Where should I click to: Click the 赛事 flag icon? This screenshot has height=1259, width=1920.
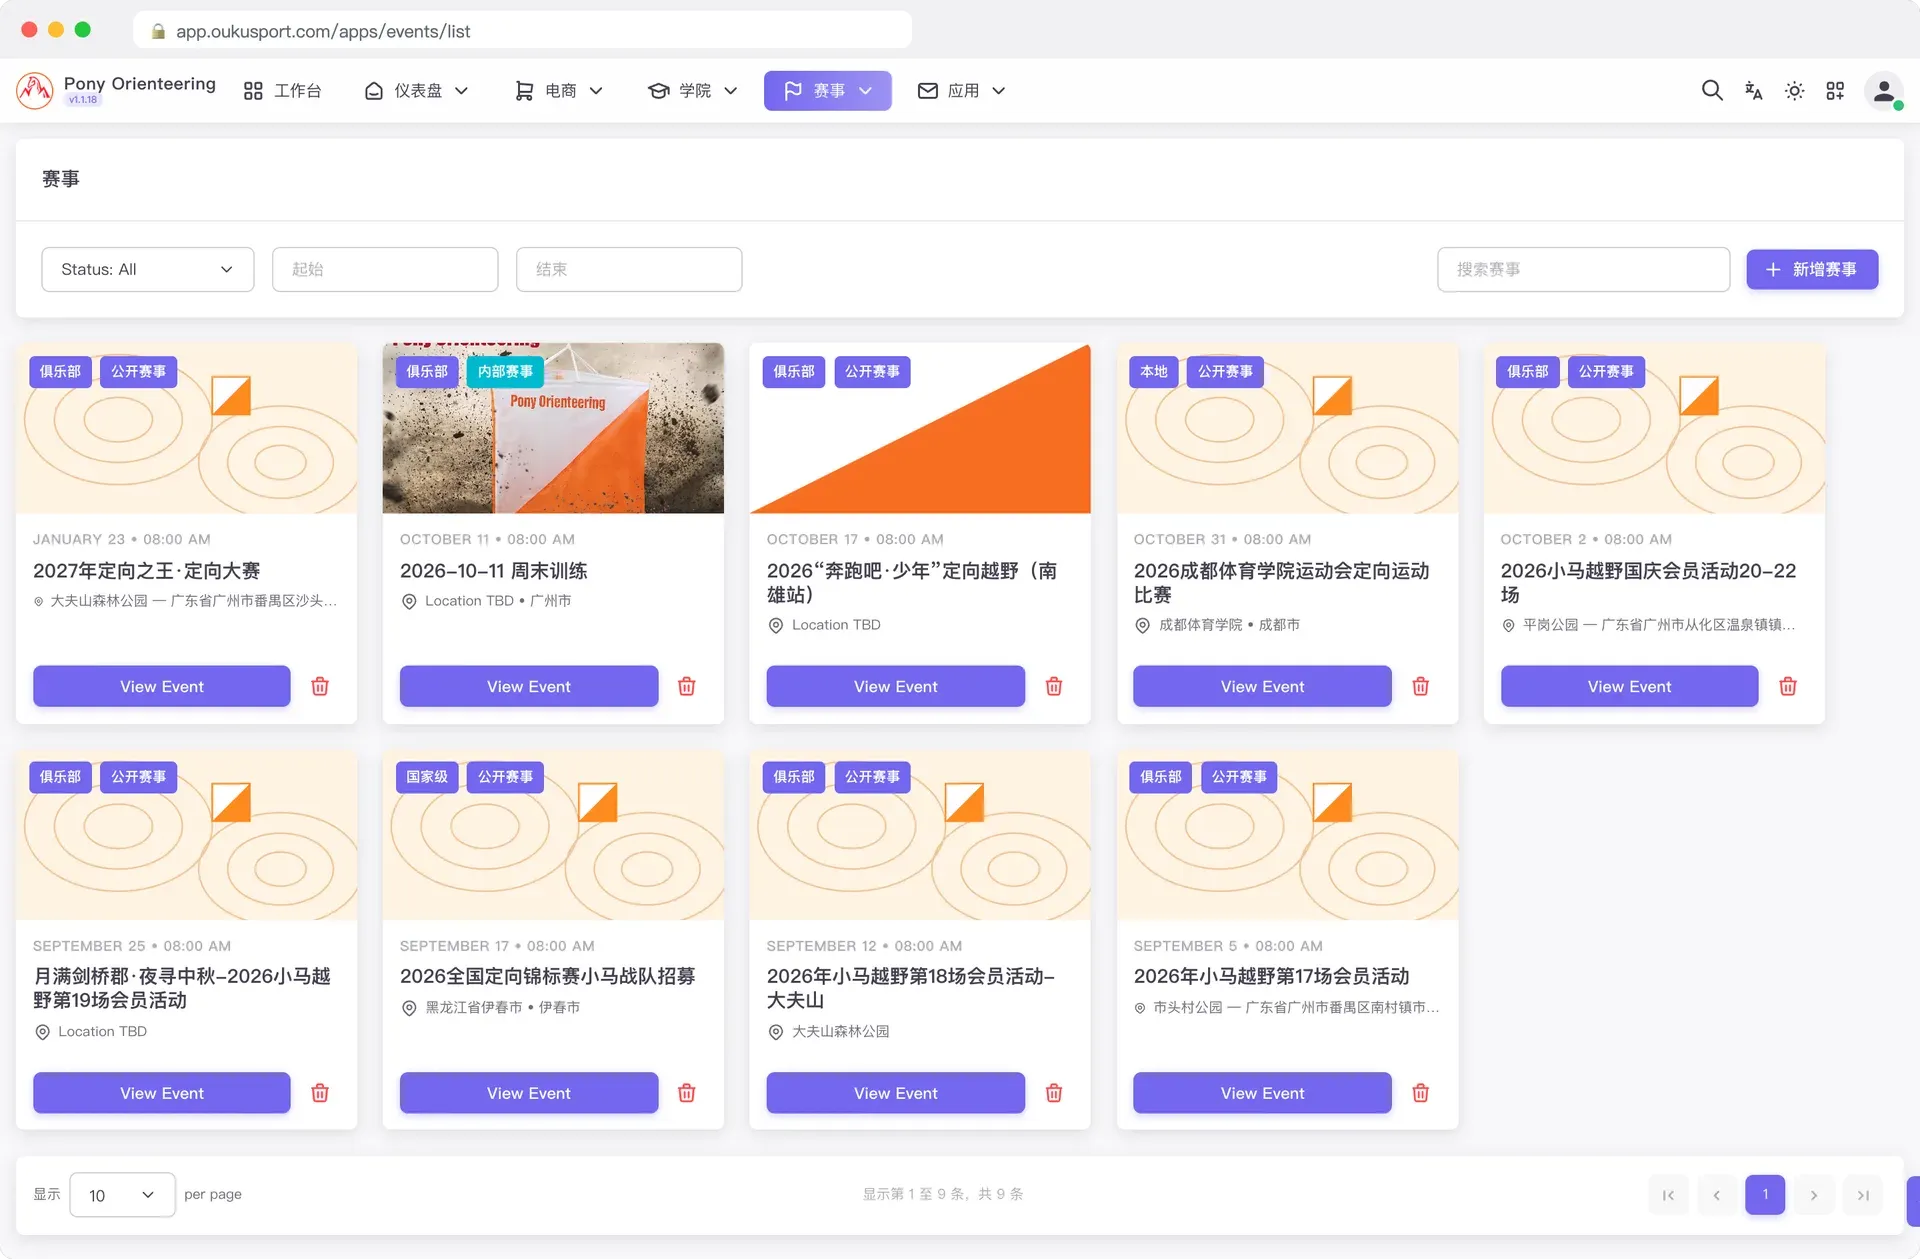point(793,91)
